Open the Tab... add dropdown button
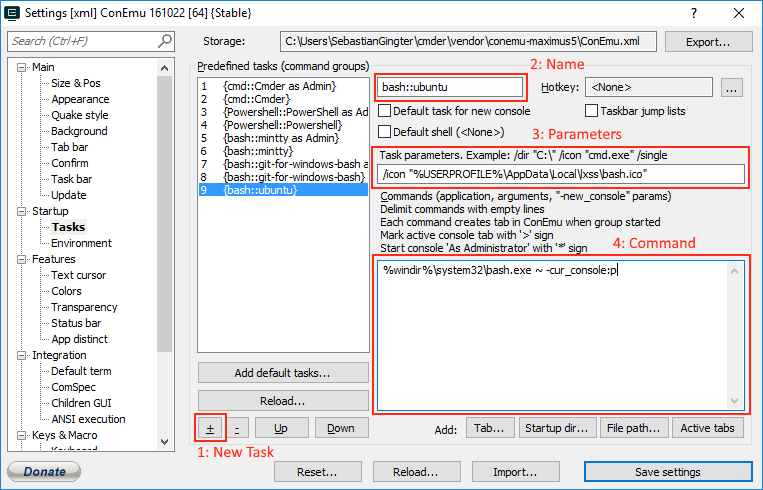The height and width of the screenshot is (490, 763). pyautogui.click(x=489, y=428)
